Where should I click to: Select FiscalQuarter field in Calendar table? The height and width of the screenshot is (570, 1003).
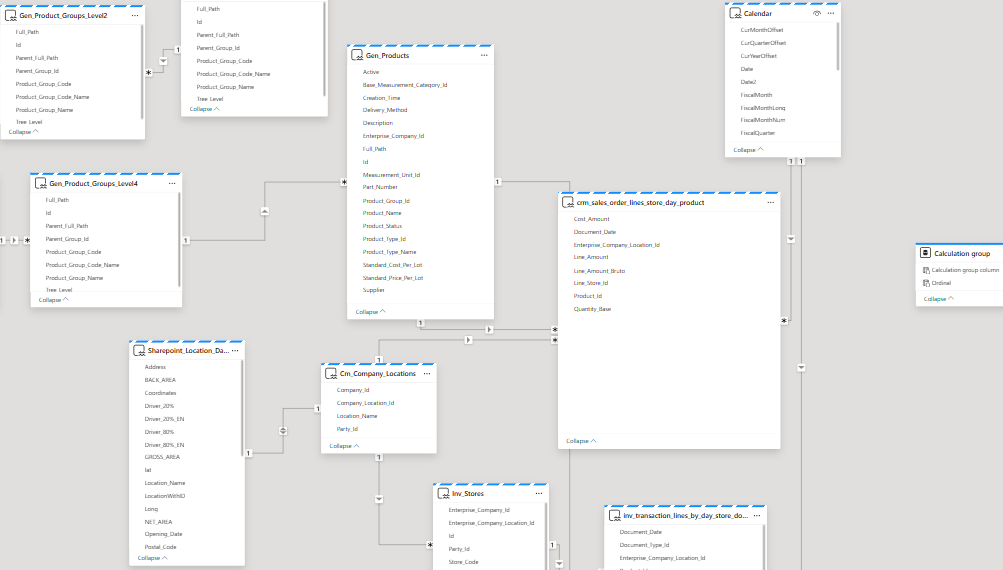[758, 133]
